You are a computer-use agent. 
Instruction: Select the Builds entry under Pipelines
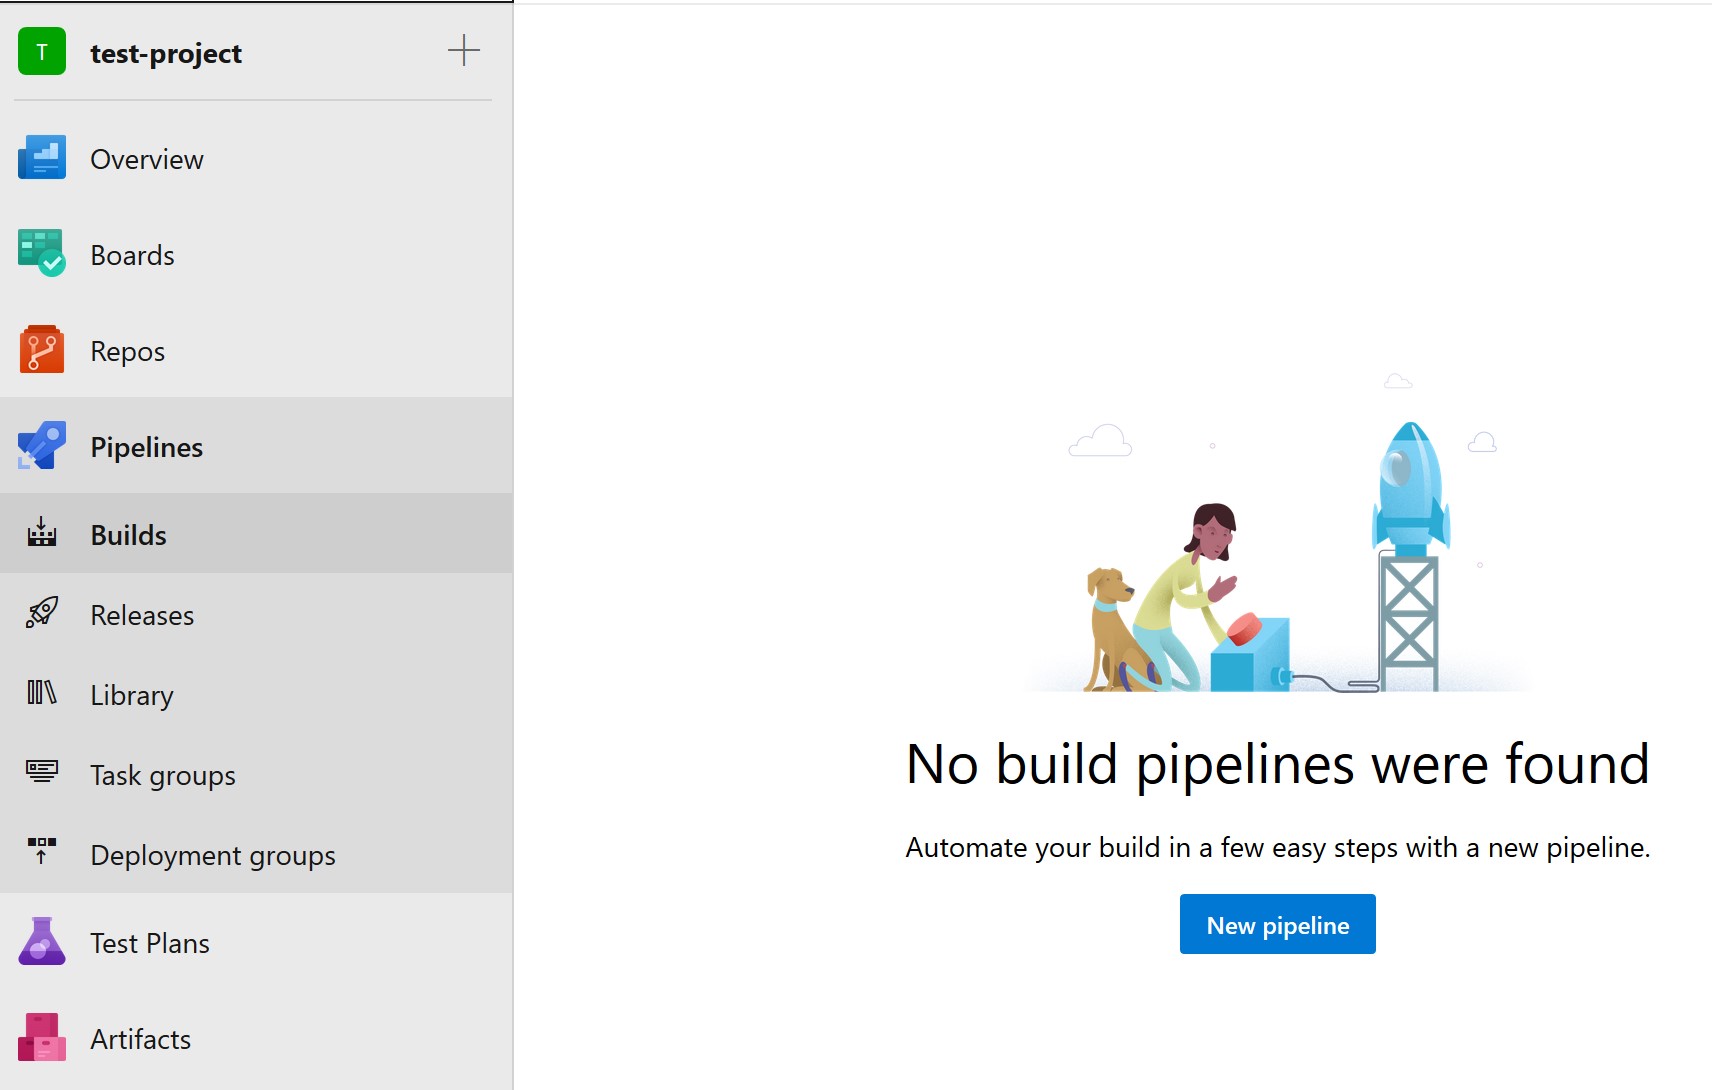click(x=127, y=534)
